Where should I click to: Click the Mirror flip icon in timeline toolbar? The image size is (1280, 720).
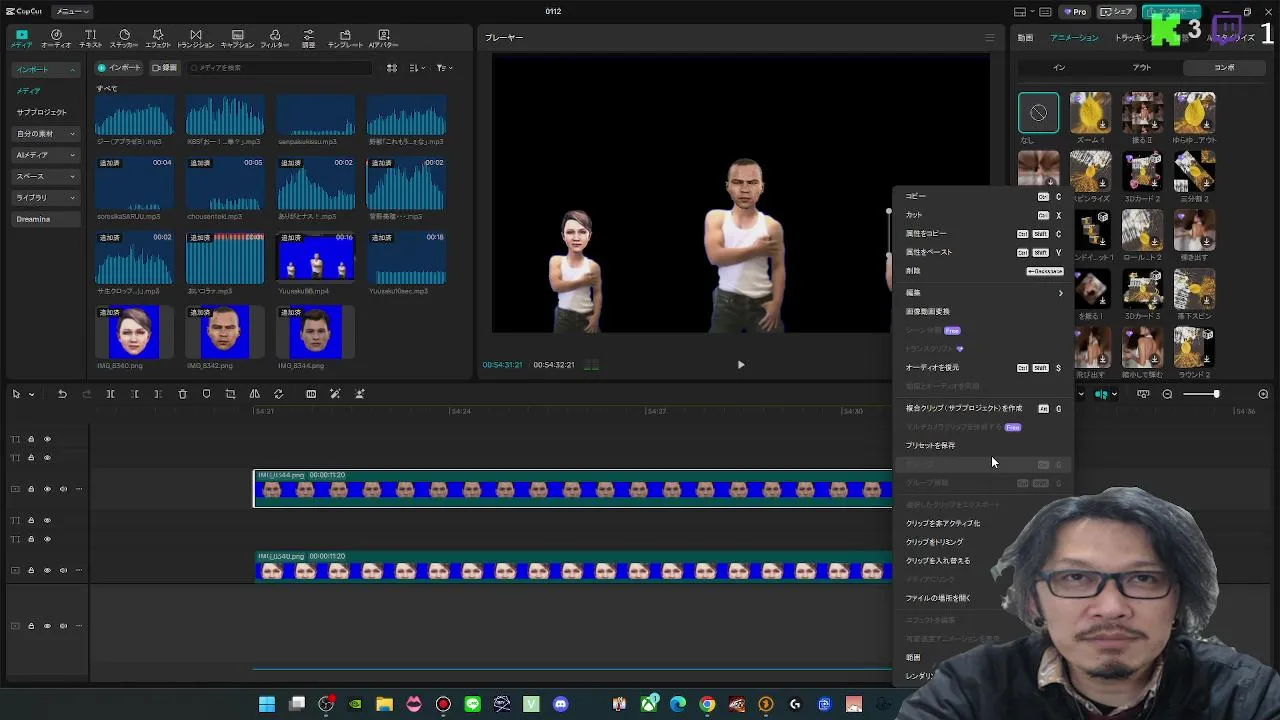254,394
